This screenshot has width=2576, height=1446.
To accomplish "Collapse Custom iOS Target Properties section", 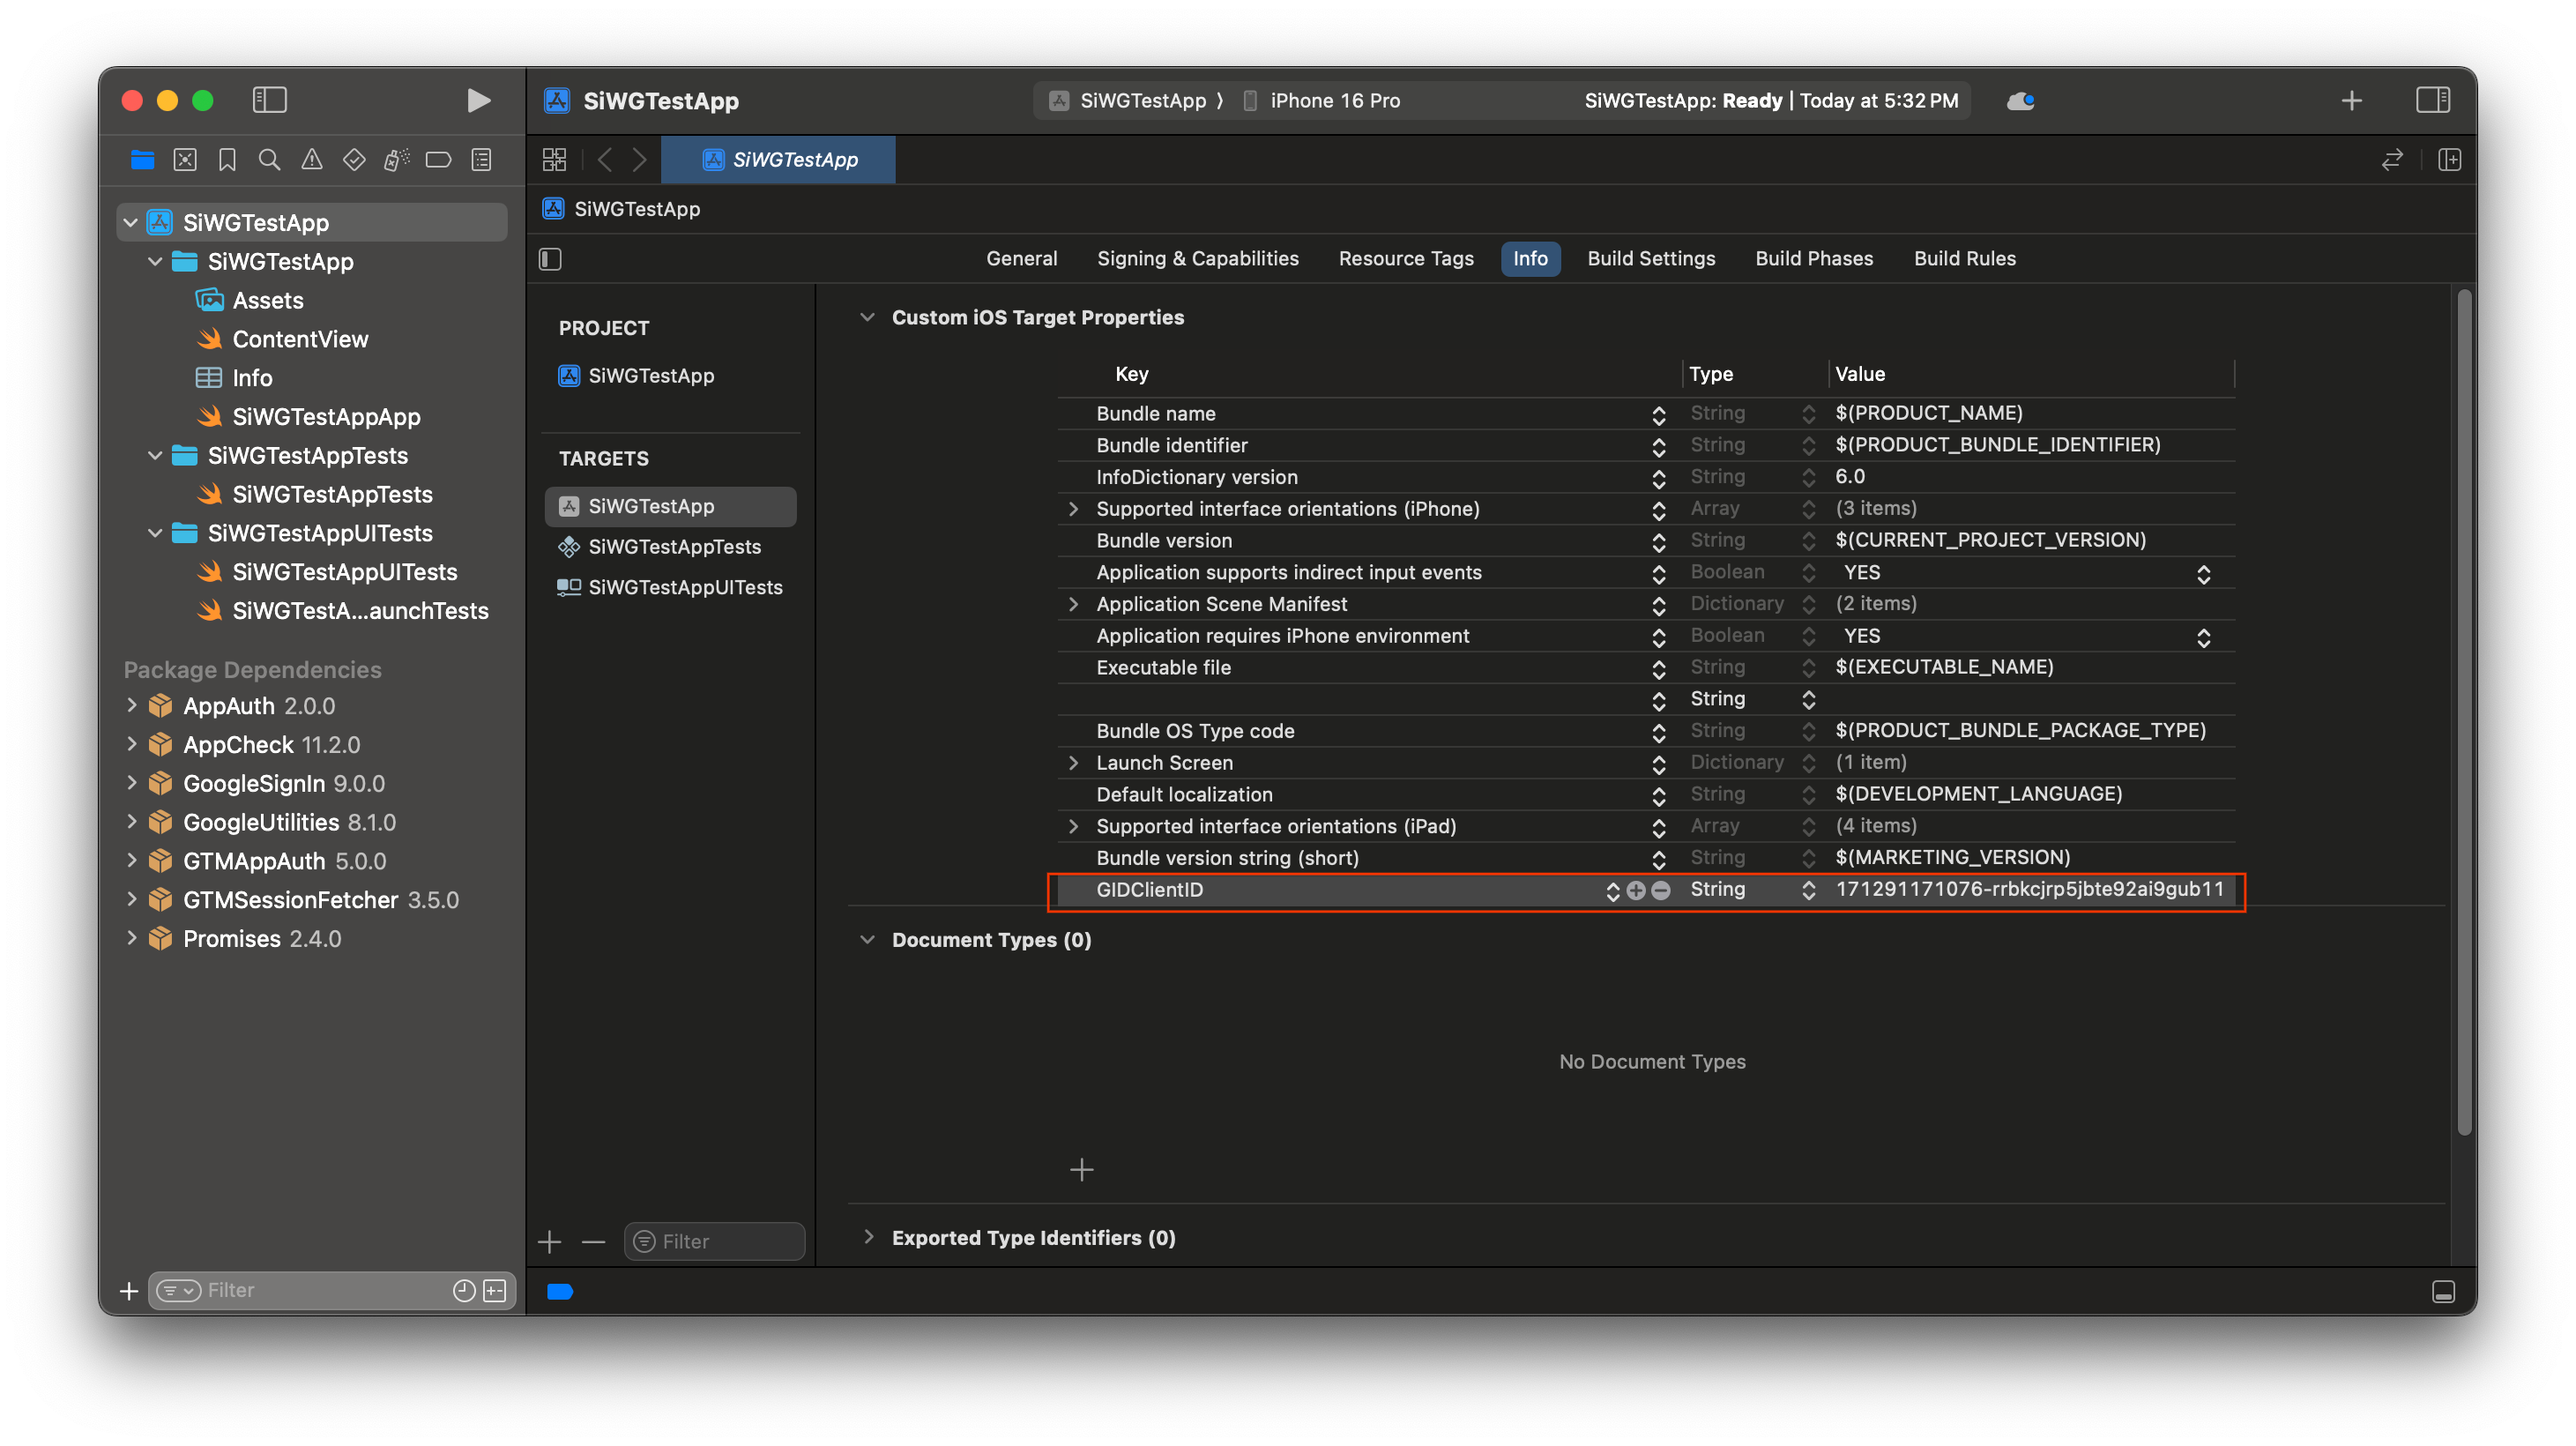I will pos(867,317).
